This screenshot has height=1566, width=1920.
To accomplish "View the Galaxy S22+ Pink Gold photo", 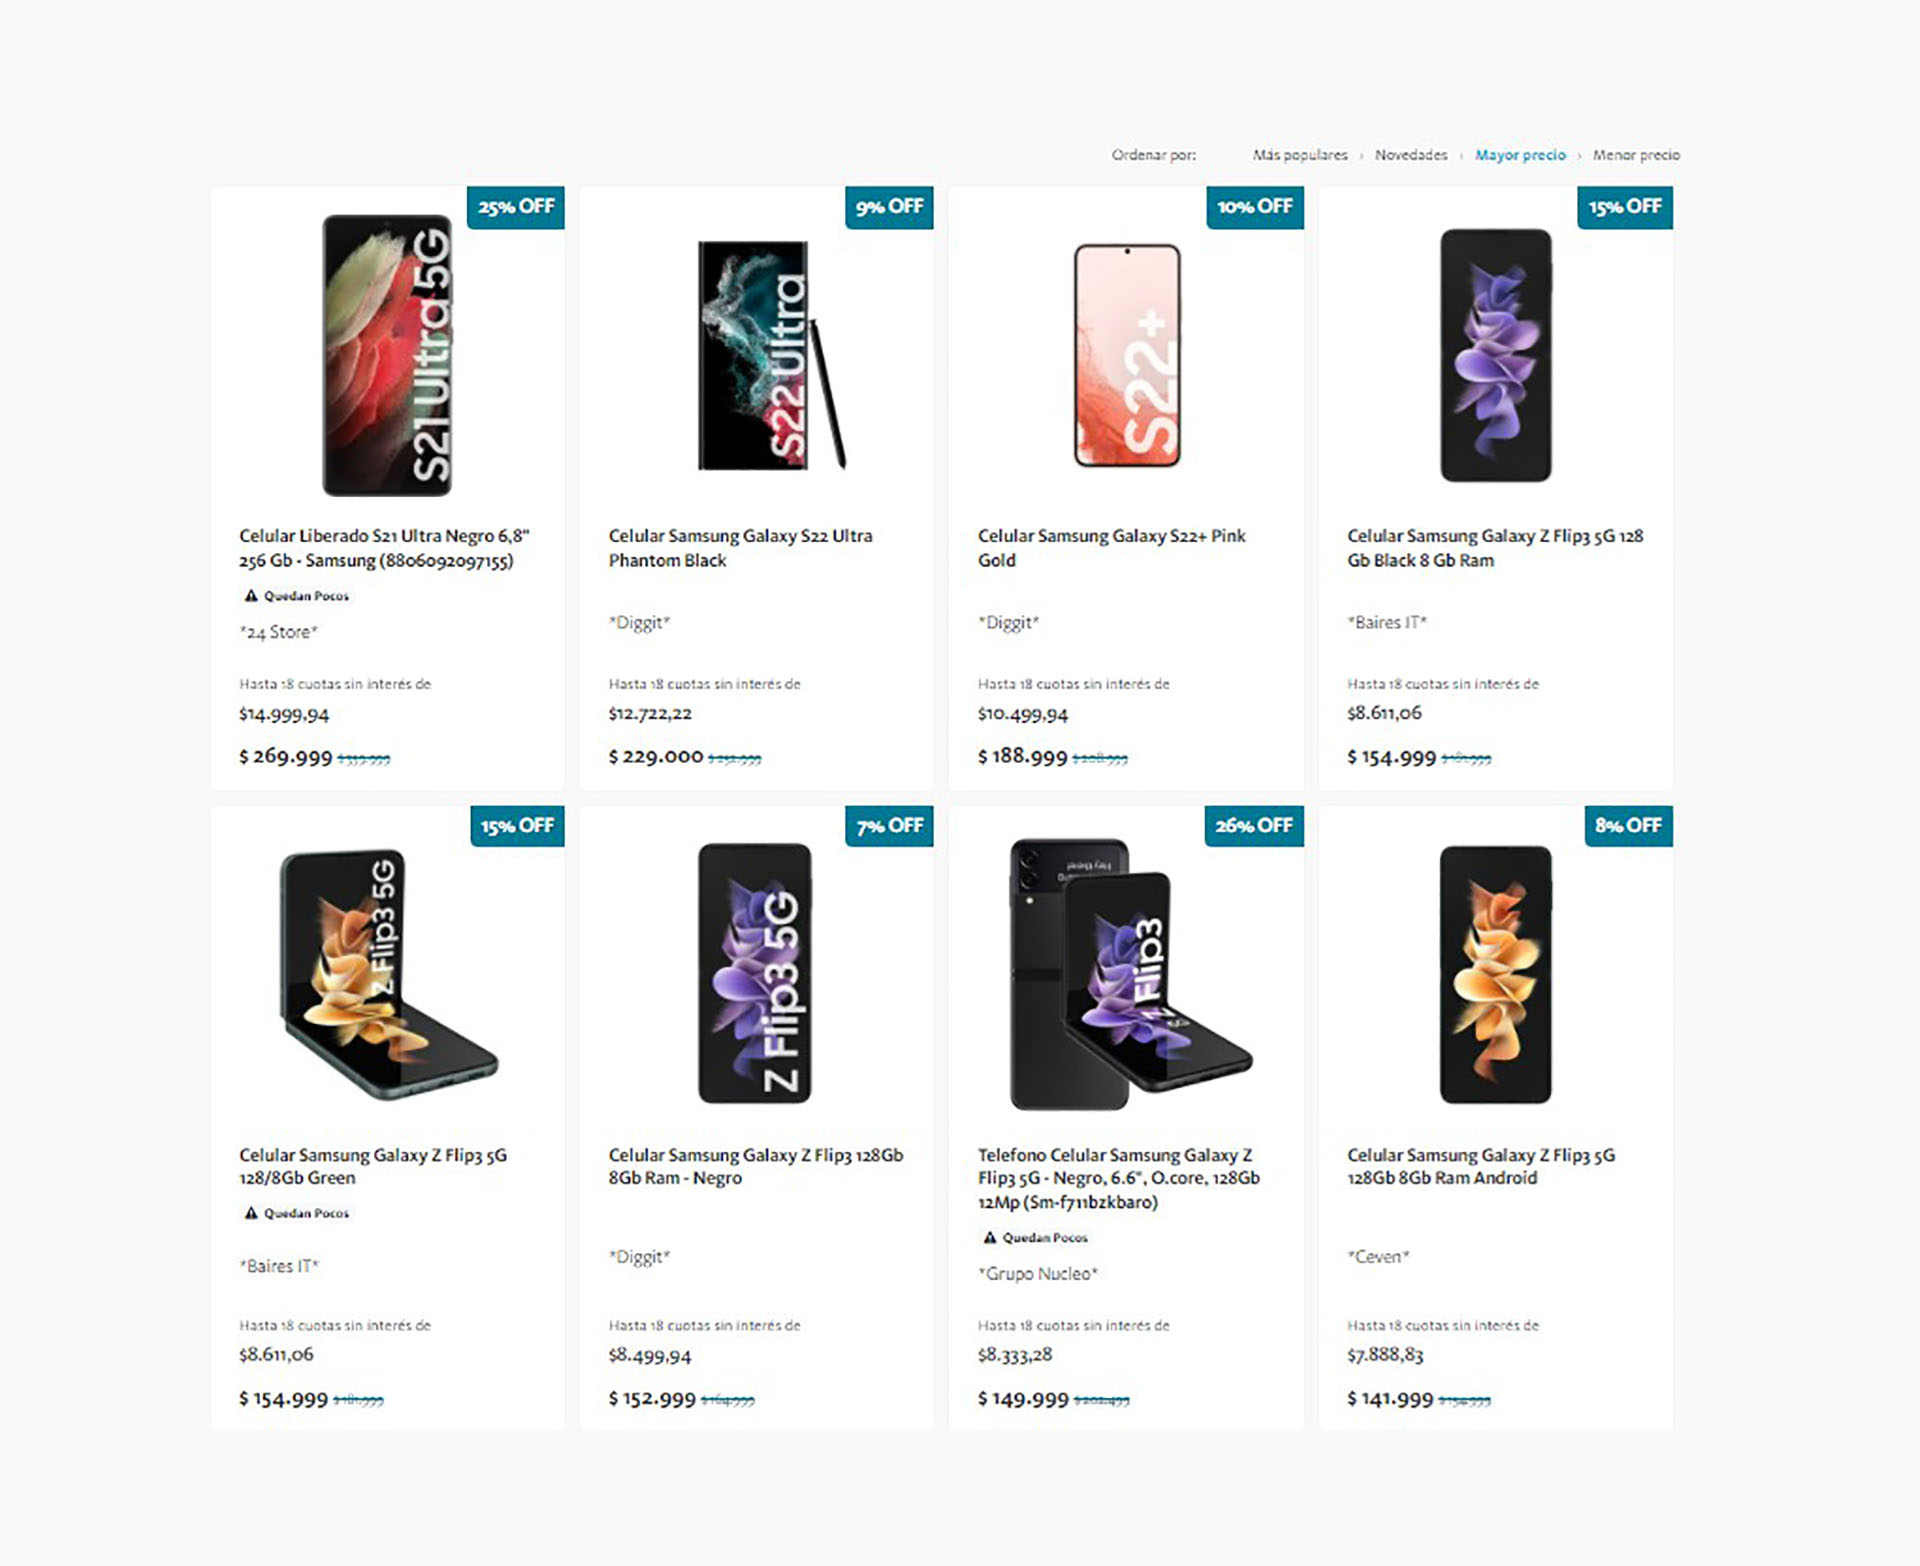I will [x=1127, y=355].
